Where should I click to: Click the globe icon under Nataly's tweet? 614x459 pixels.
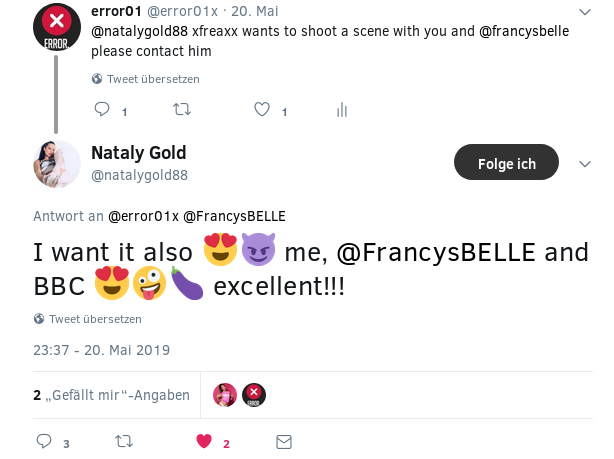tap(39, 319)
